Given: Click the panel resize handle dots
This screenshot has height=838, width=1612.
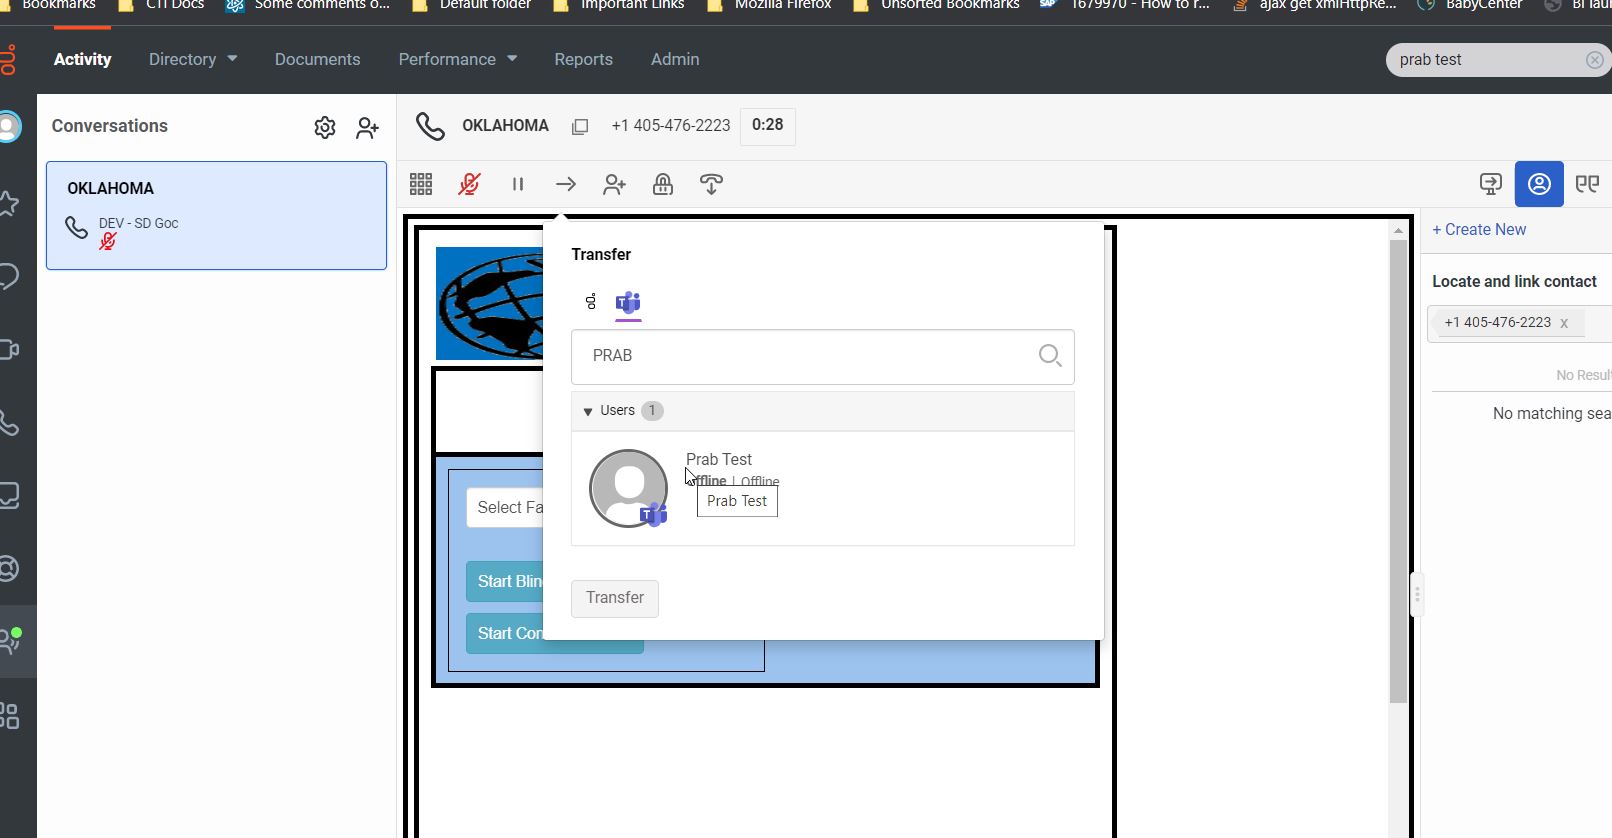Looking at the screenshot, I should click(x=1417, y=595).
